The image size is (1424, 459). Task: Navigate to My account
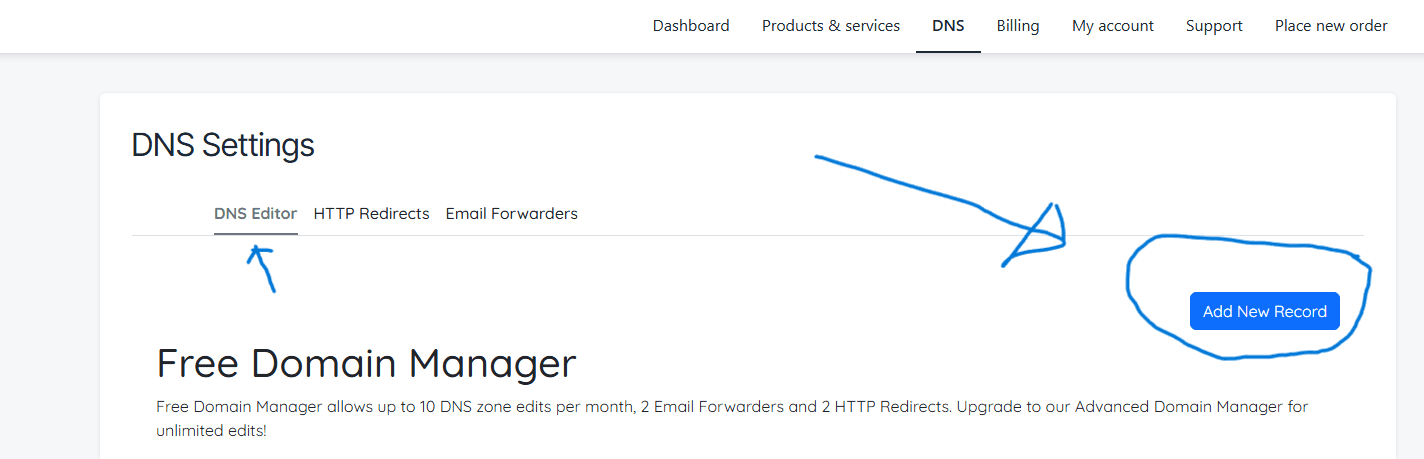click(1113, 26)
